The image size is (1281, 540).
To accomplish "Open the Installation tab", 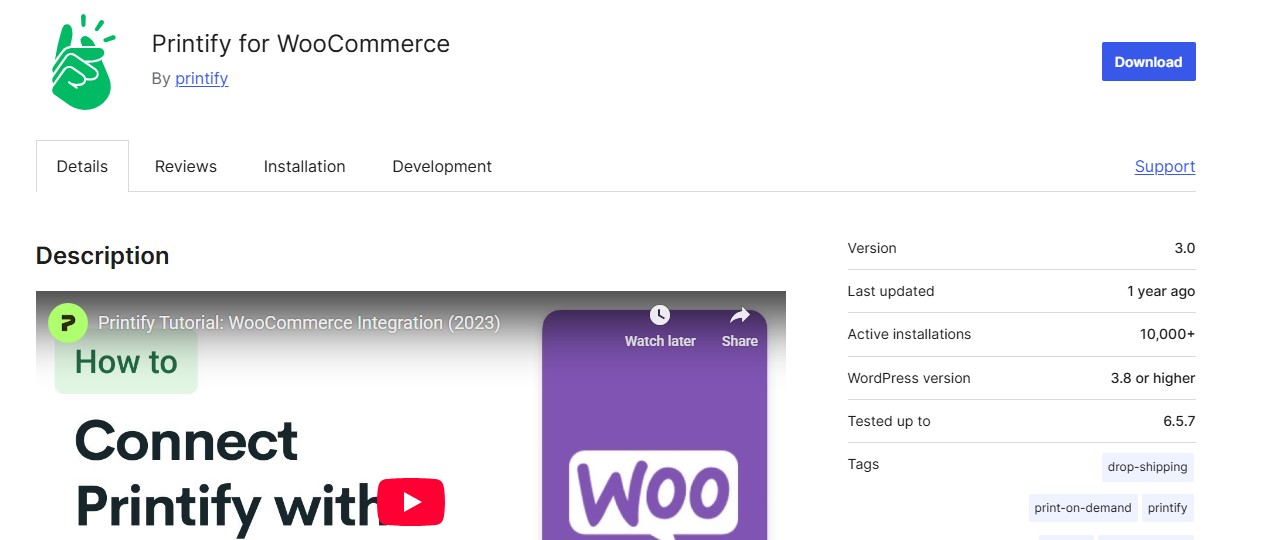I will click(x=304, y=166).
